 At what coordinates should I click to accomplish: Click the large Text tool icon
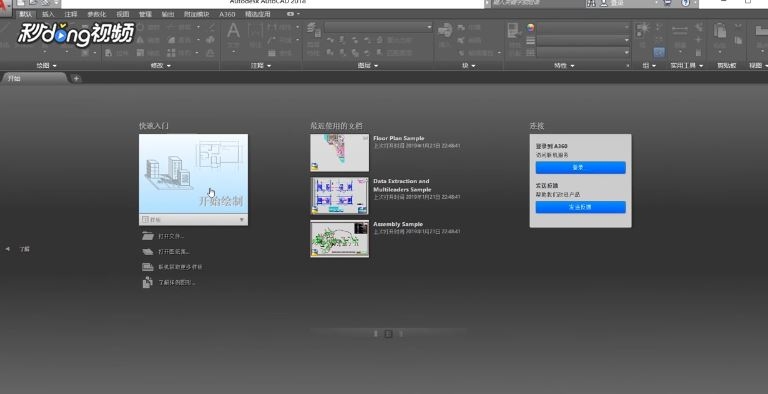pyautogui.click(x=234, y=31)
